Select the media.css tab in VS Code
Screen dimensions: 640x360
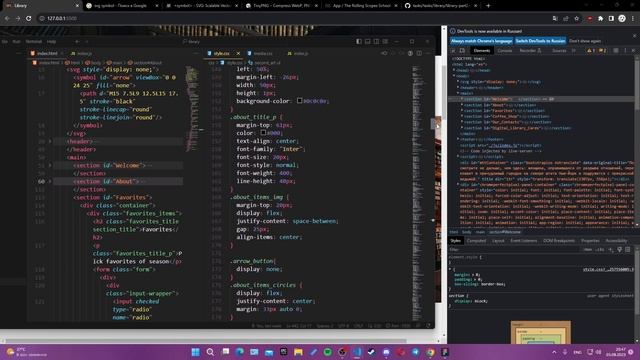point(263,53)
